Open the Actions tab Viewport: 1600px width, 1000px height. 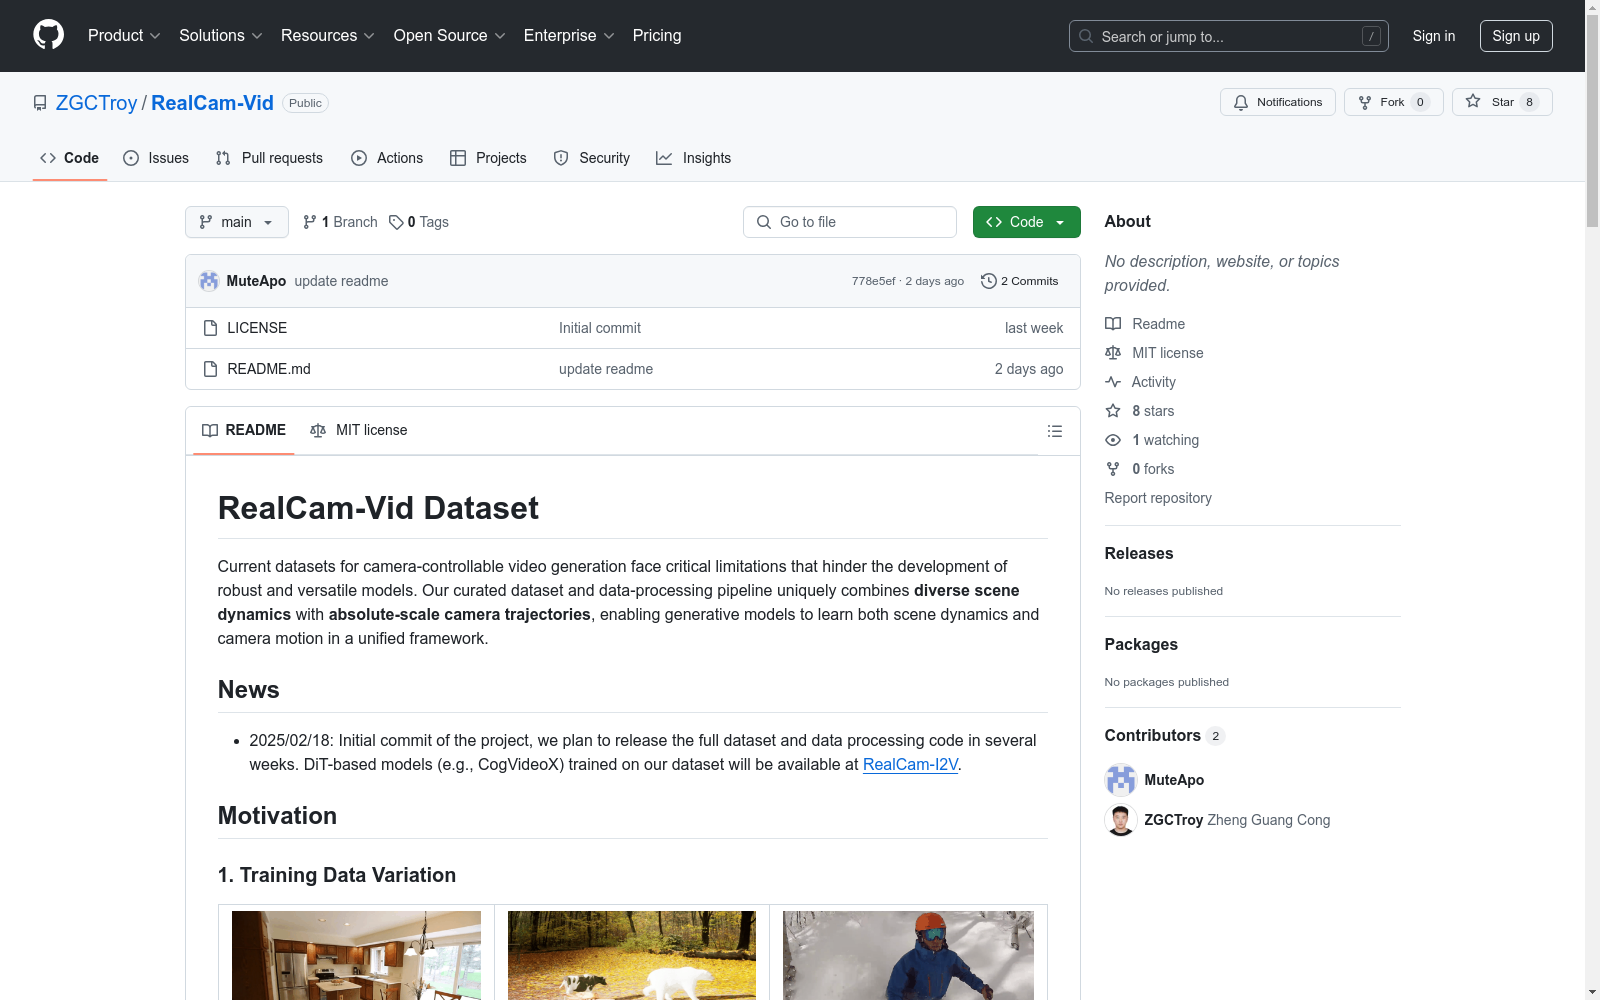coord(387,158)
